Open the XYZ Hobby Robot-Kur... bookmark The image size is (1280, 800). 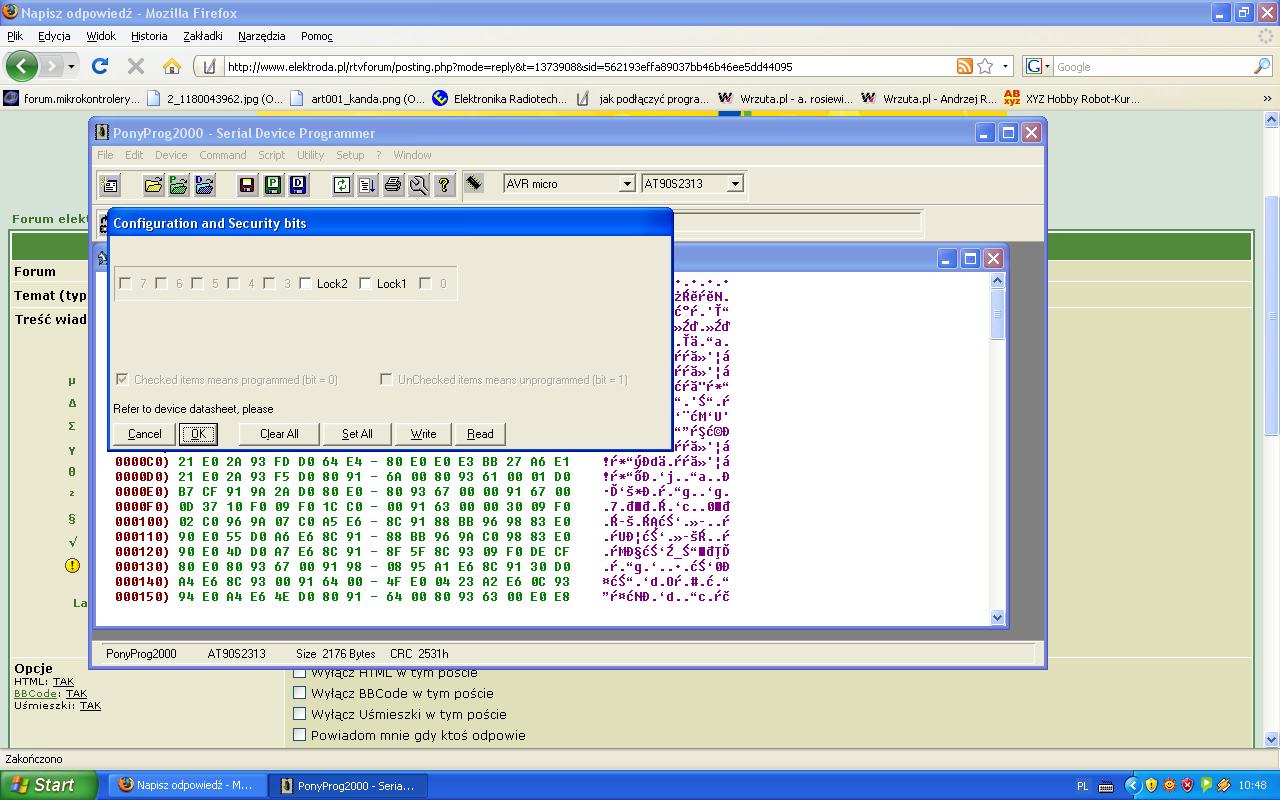1071,98
